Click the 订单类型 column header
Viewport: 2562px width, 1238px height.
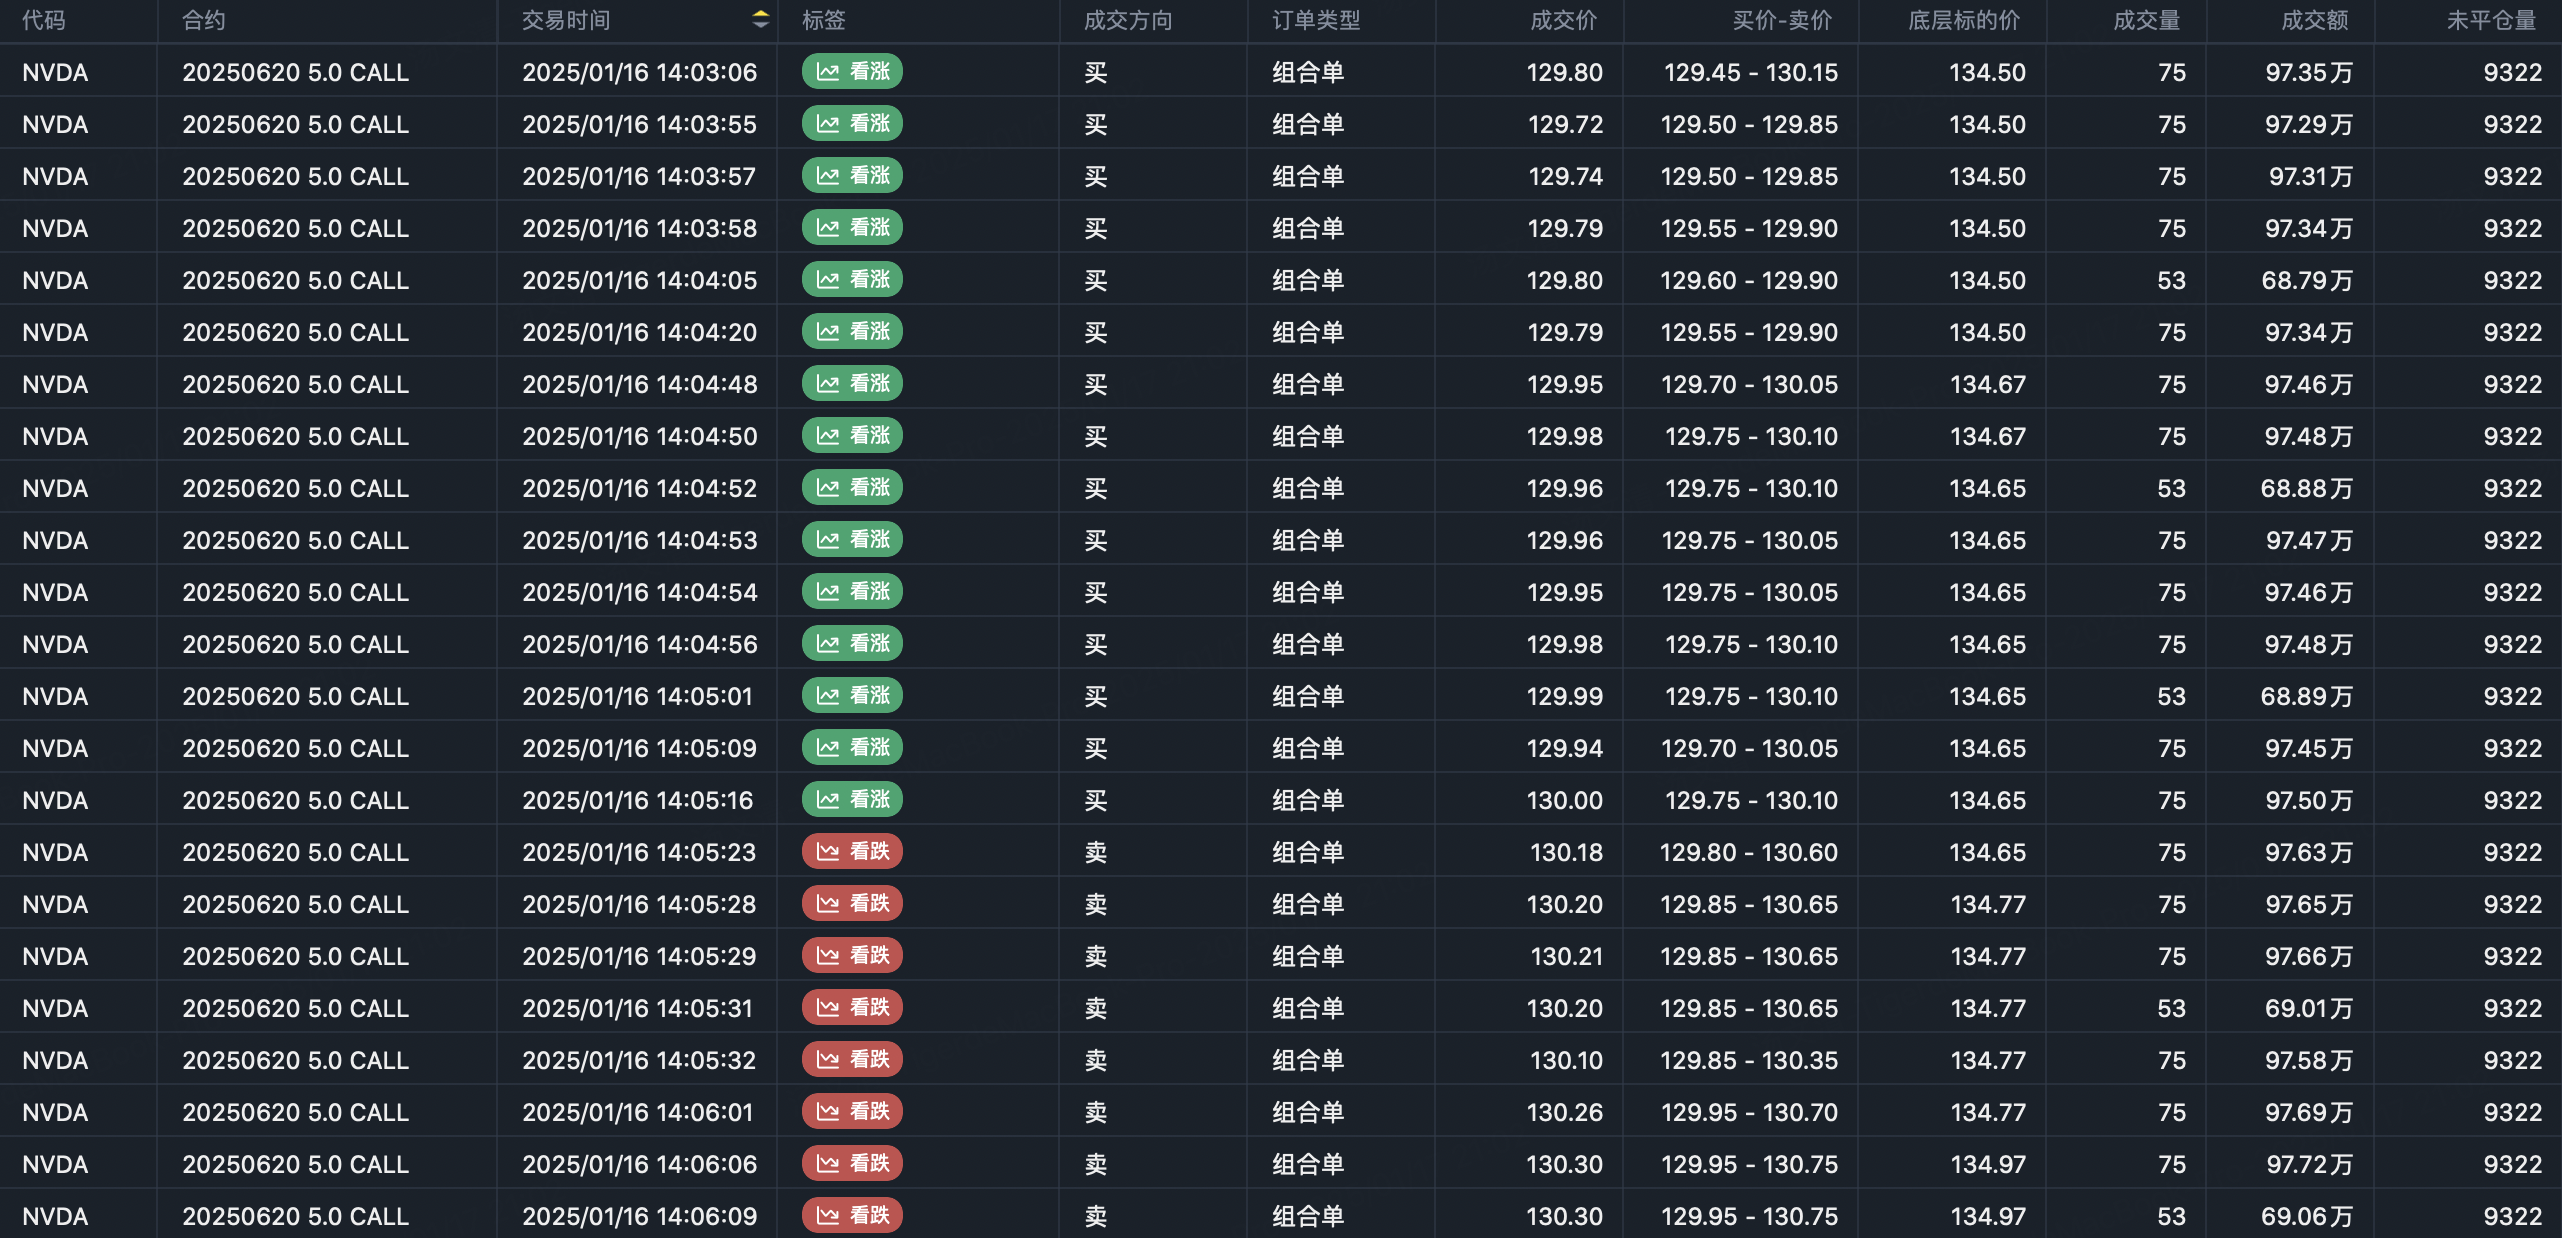[x=1315, y=20]
